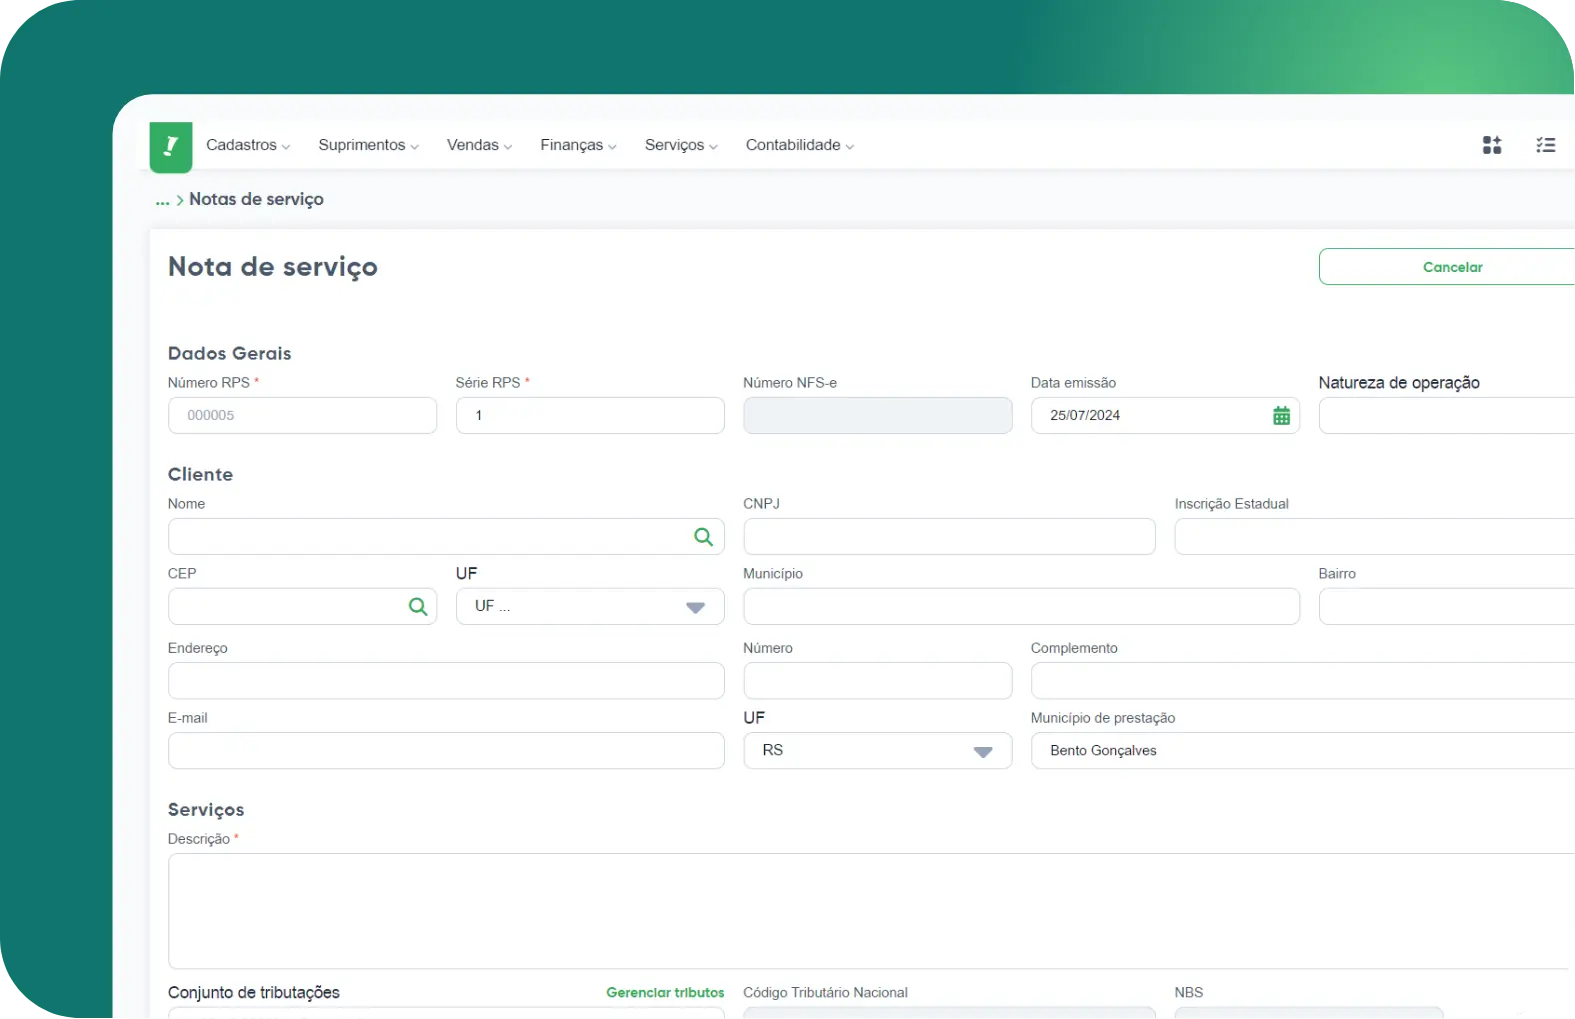Screen dimensions: 1575x1019
Task: Open the checklist tasks icon in header
Action: (x=1546, y=145)
